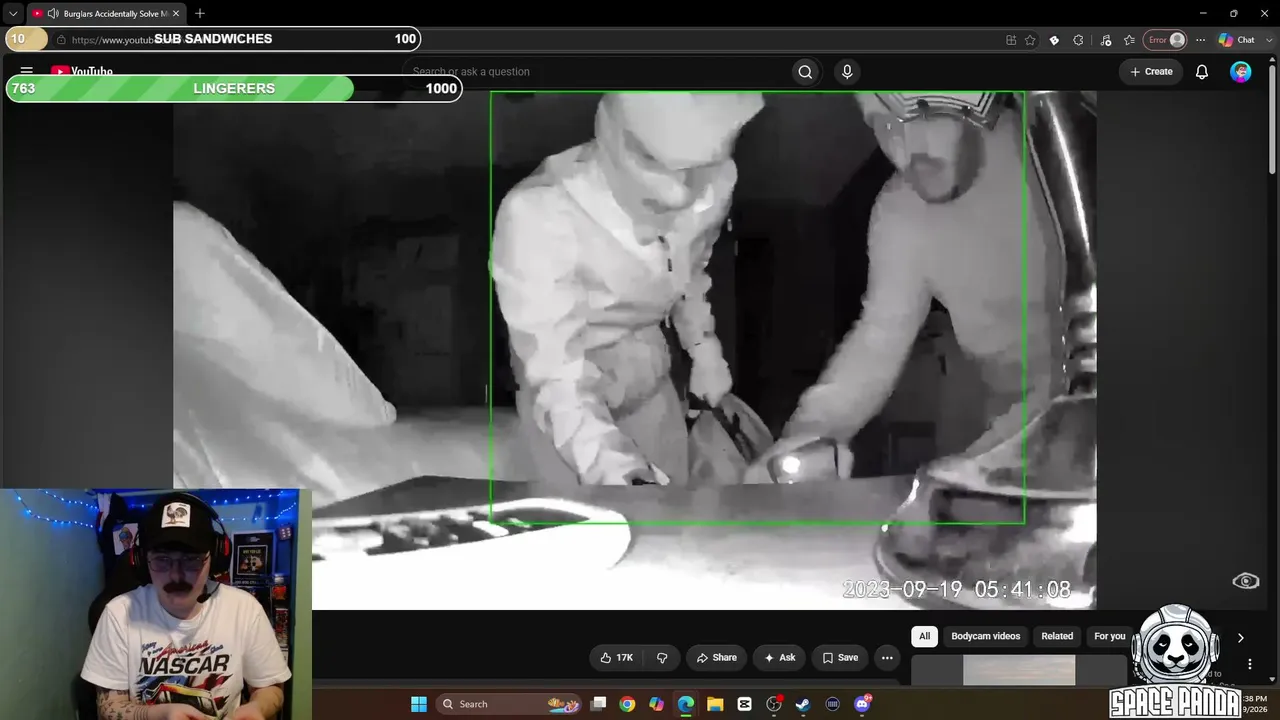Open the round taskbar app with red badge
Screen dimensions: 1280x720
pos(774,704)
